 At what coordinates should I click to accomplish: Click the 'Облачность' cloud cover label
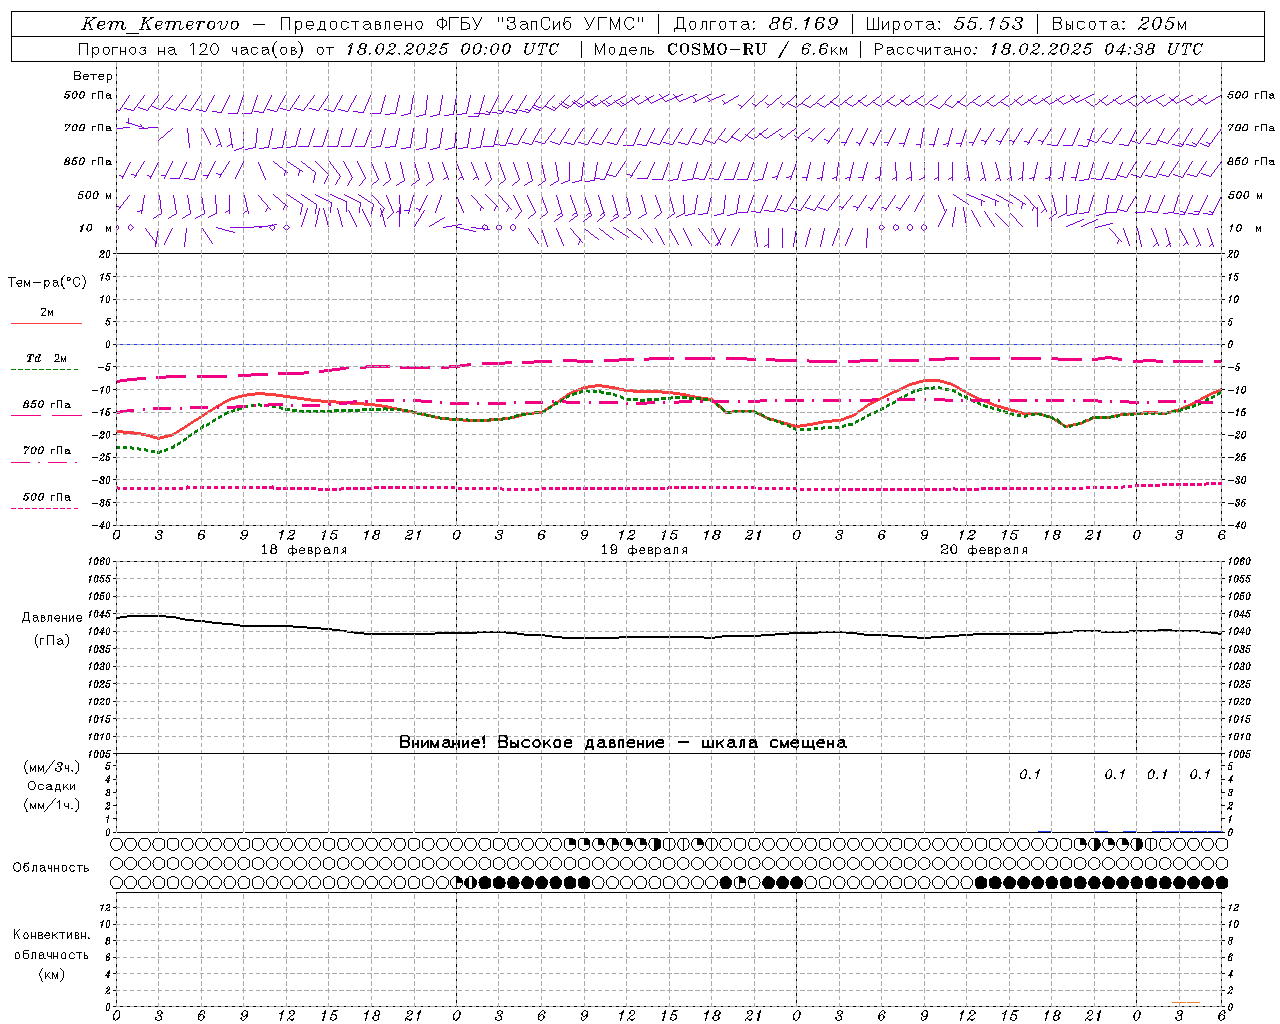pyautogui.click(x=51, y=868)
